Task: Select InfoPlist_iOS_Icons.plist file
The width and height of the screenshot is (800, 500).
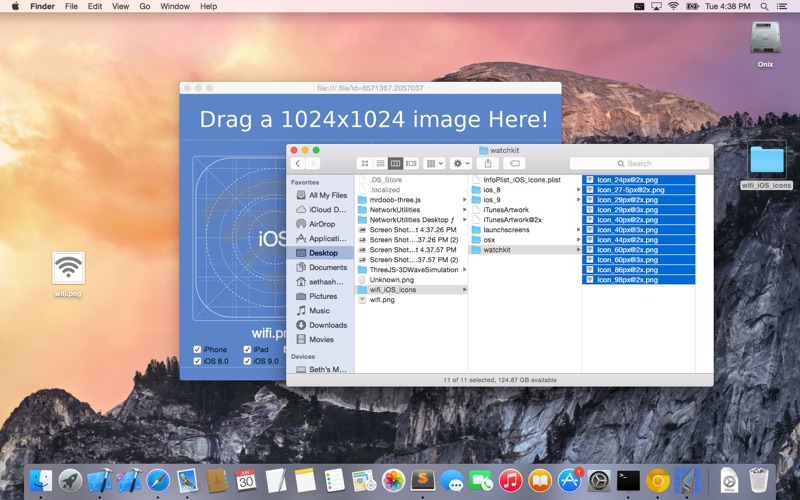Action: (525, 180)
